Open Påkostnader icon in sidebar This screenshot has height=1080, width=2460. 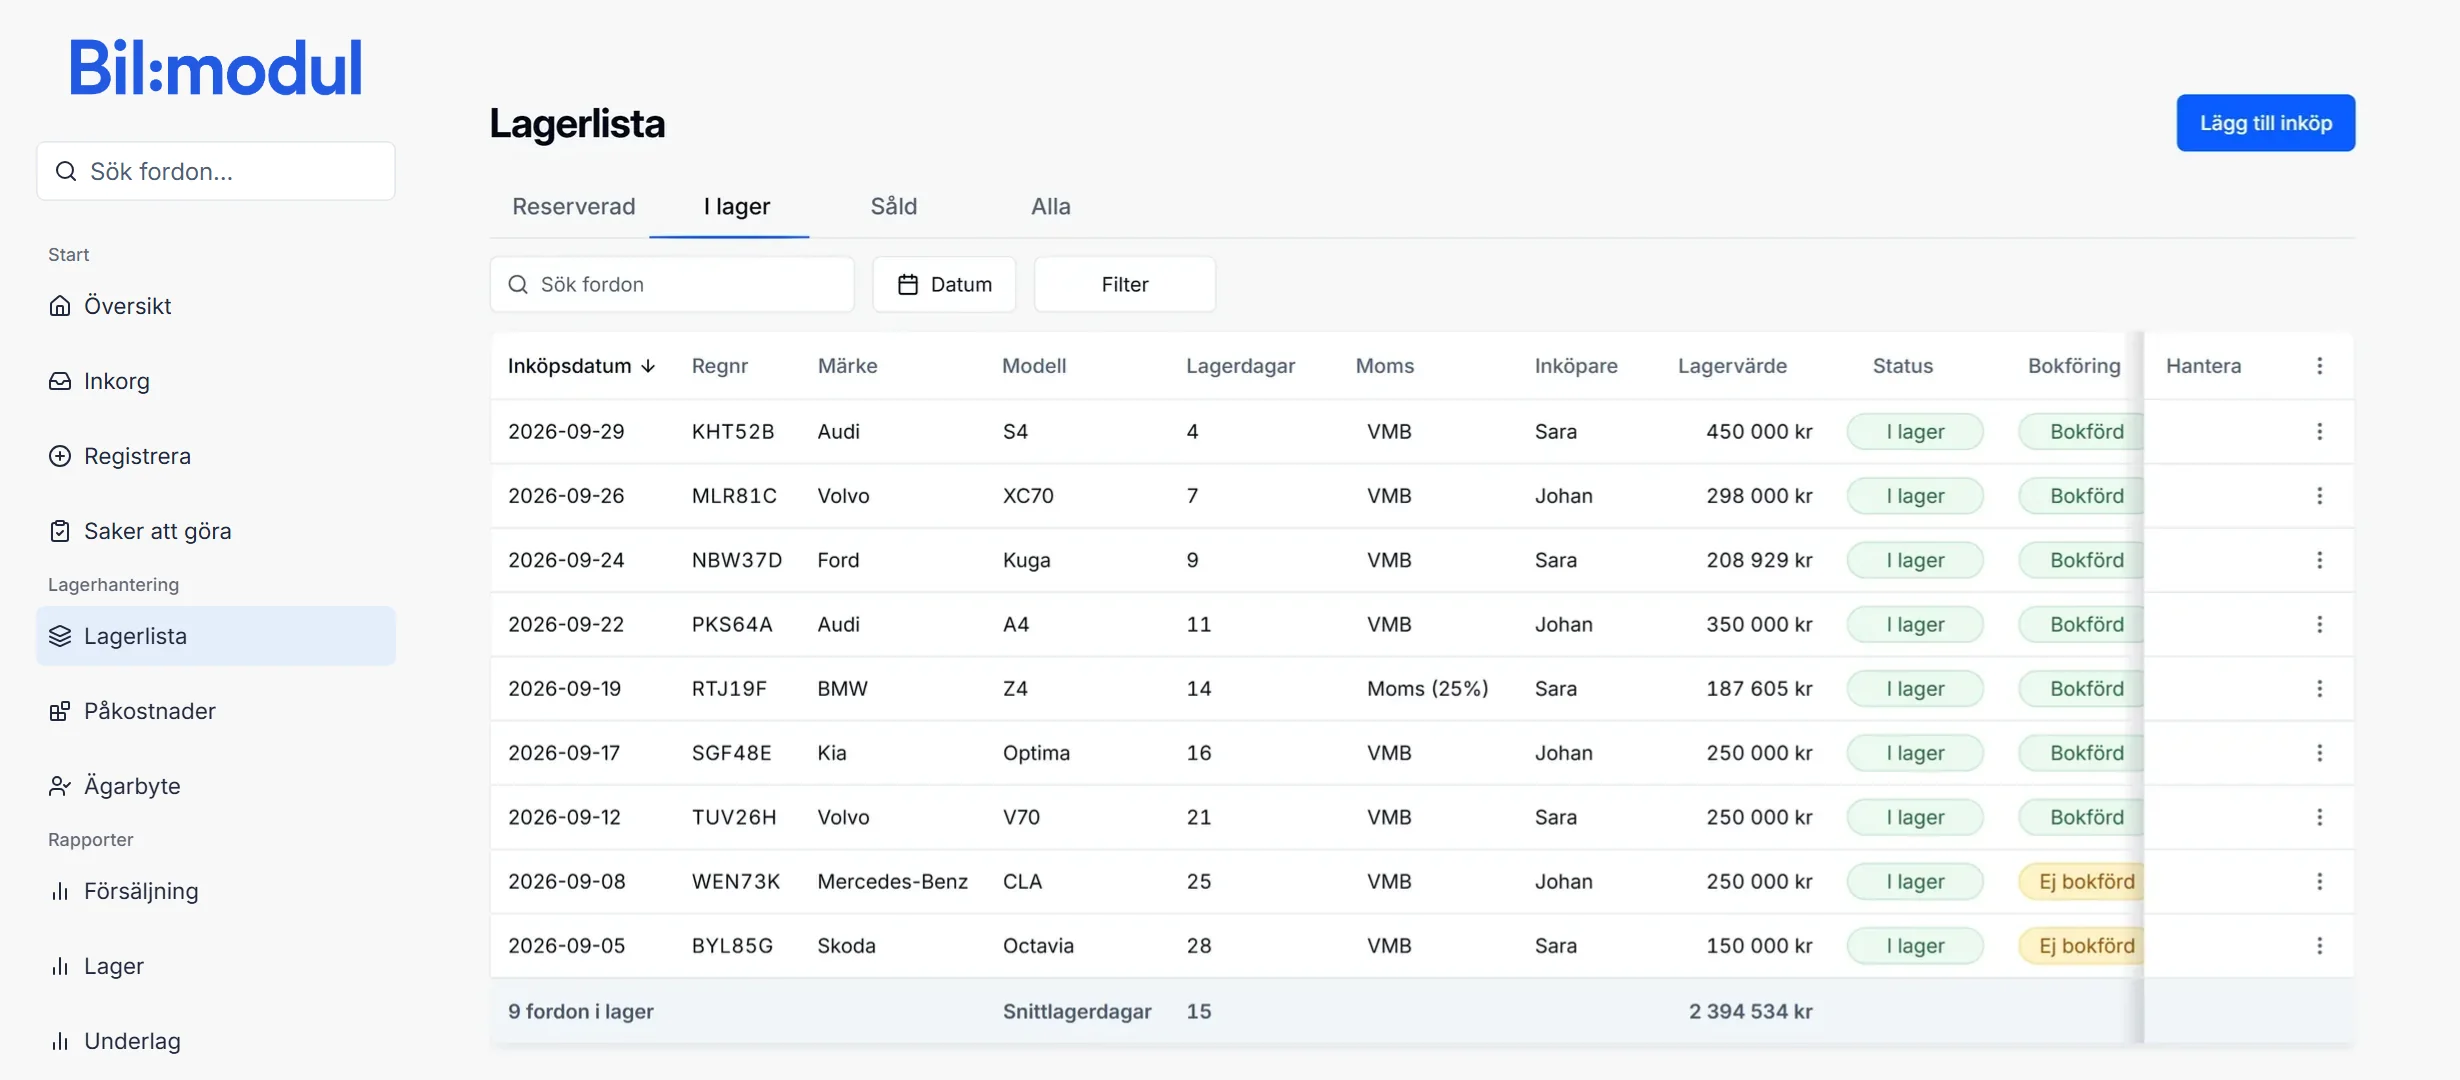click(60, 711)
